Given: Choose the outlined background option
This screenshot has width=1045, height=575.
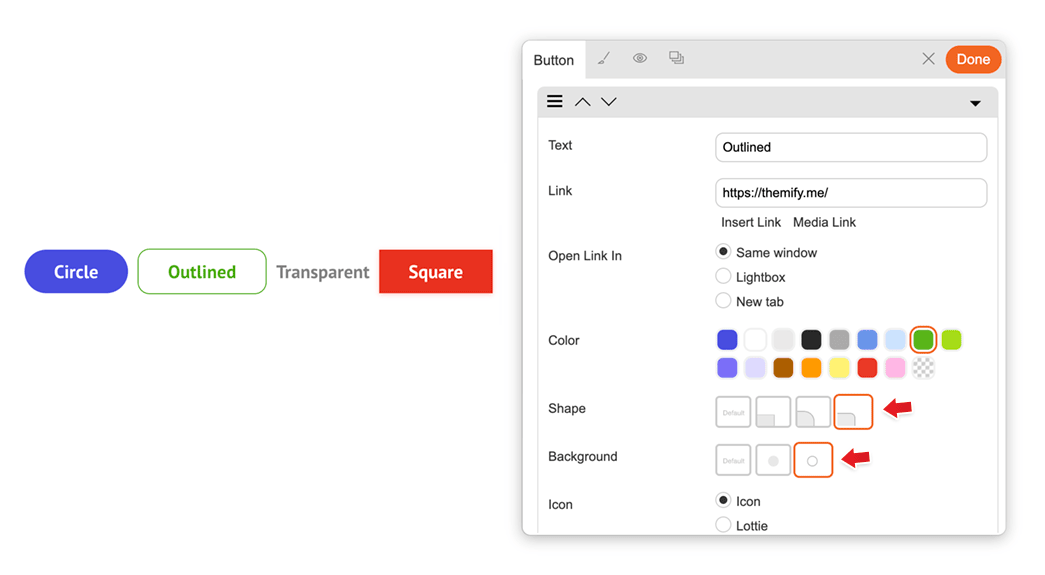Looking at the screenshot, I should tap(813, 460).
